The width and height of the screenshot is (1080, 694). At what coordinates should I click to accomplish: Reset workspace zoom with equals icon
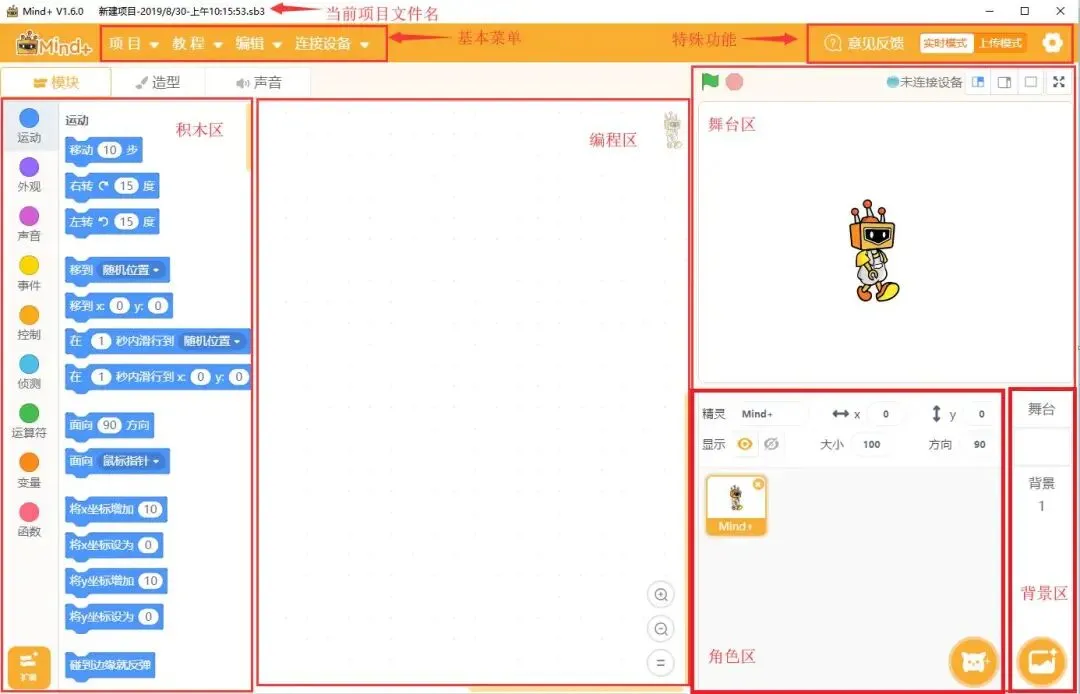pos(661,663)
